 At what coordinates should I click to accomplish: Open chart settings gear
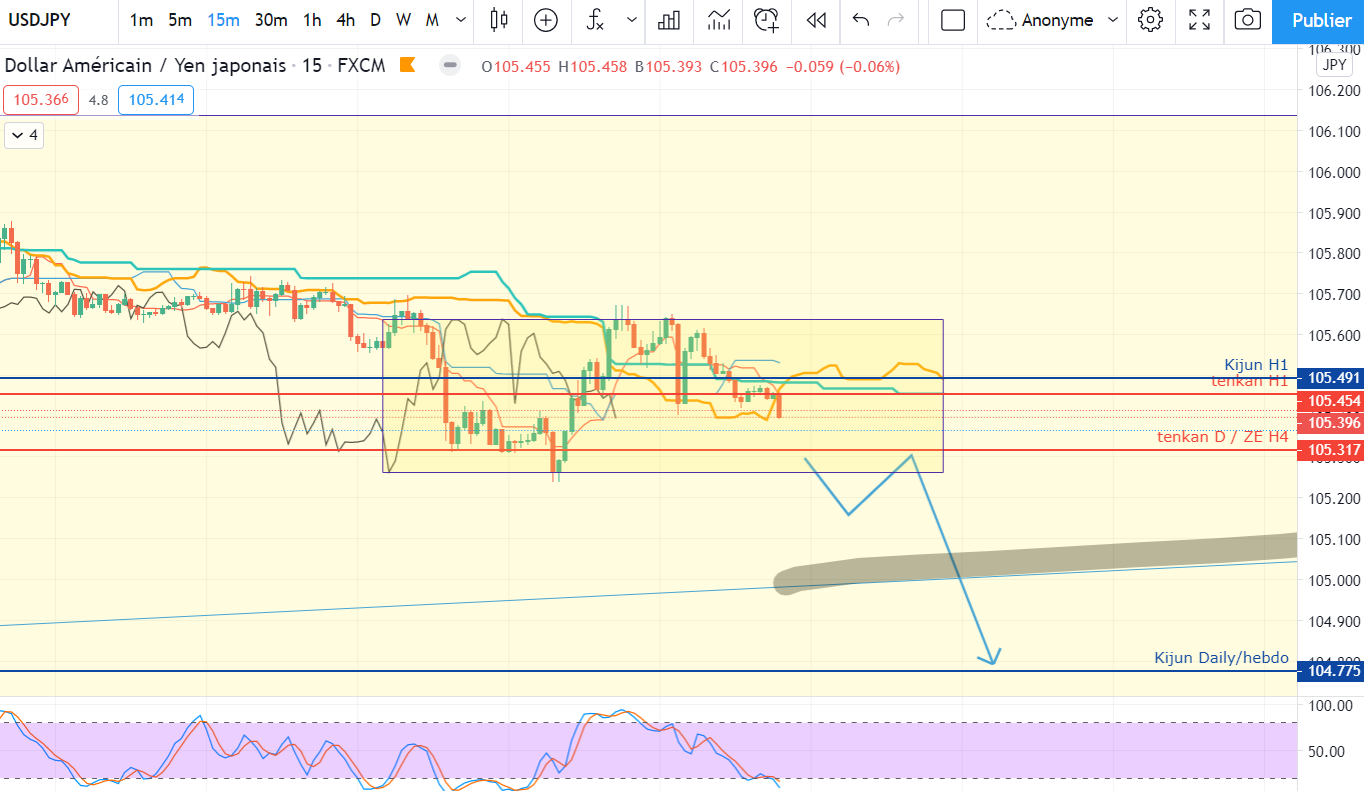[x=1151, y=20]
